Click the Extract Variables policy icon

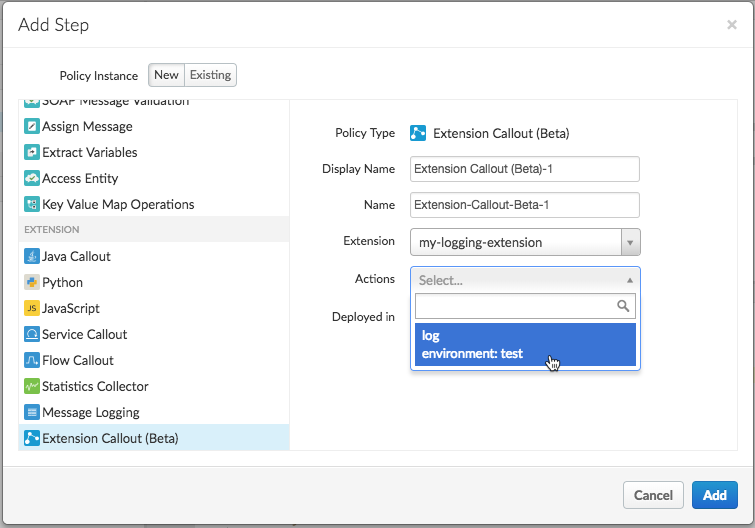click(32, 153)
